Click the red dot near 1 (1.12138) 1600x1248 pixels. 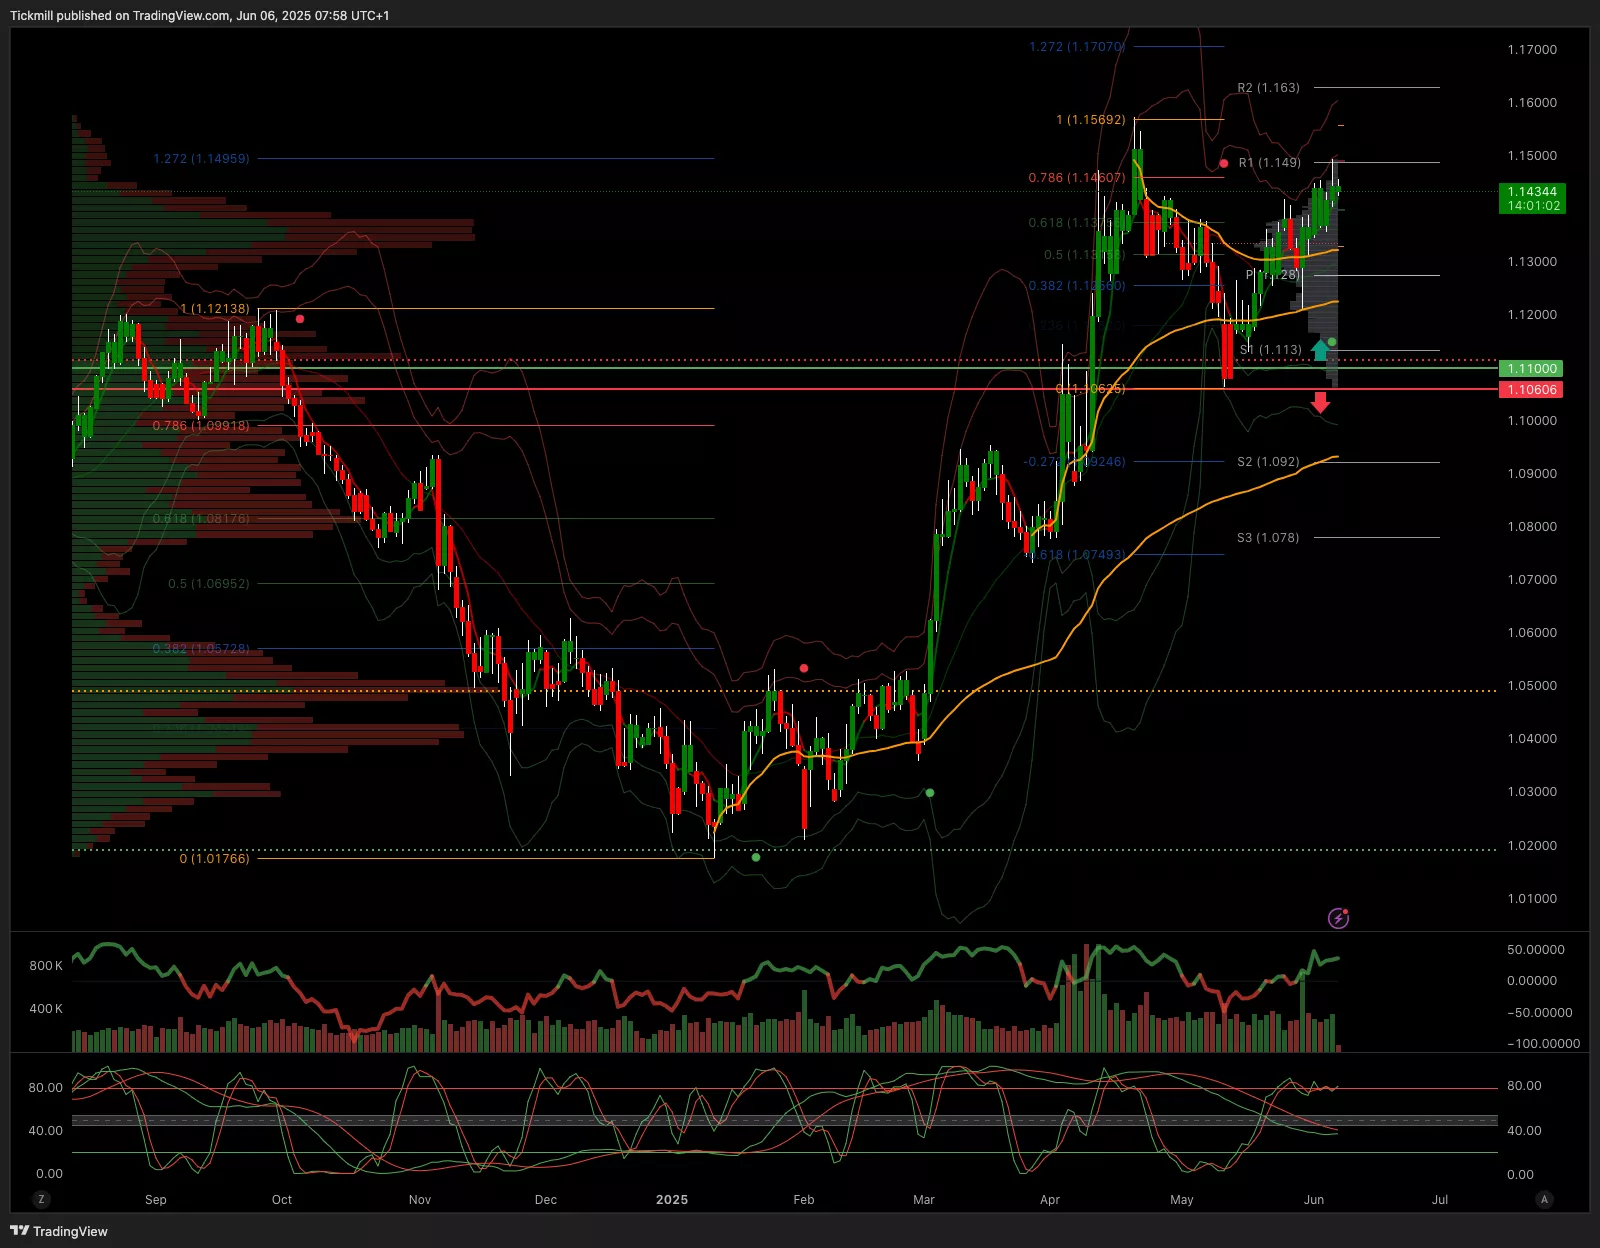click(300, 319)
